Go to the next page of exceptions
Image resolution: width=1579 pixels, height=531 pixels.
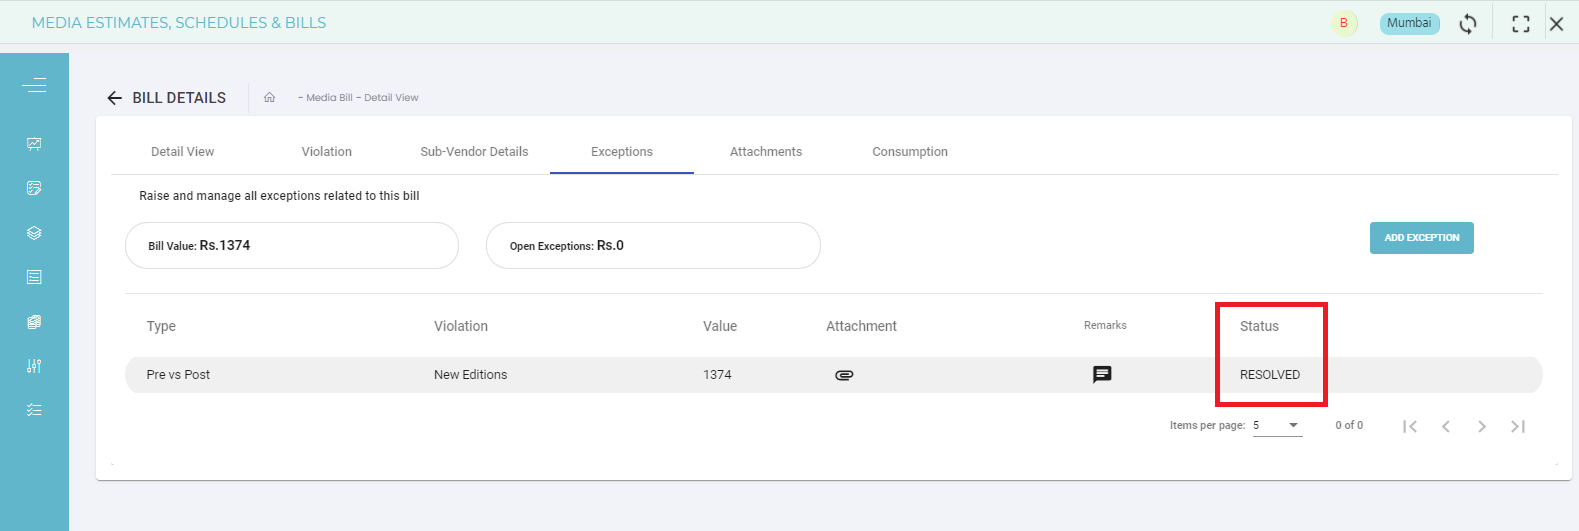click(x=1481, y=427)
